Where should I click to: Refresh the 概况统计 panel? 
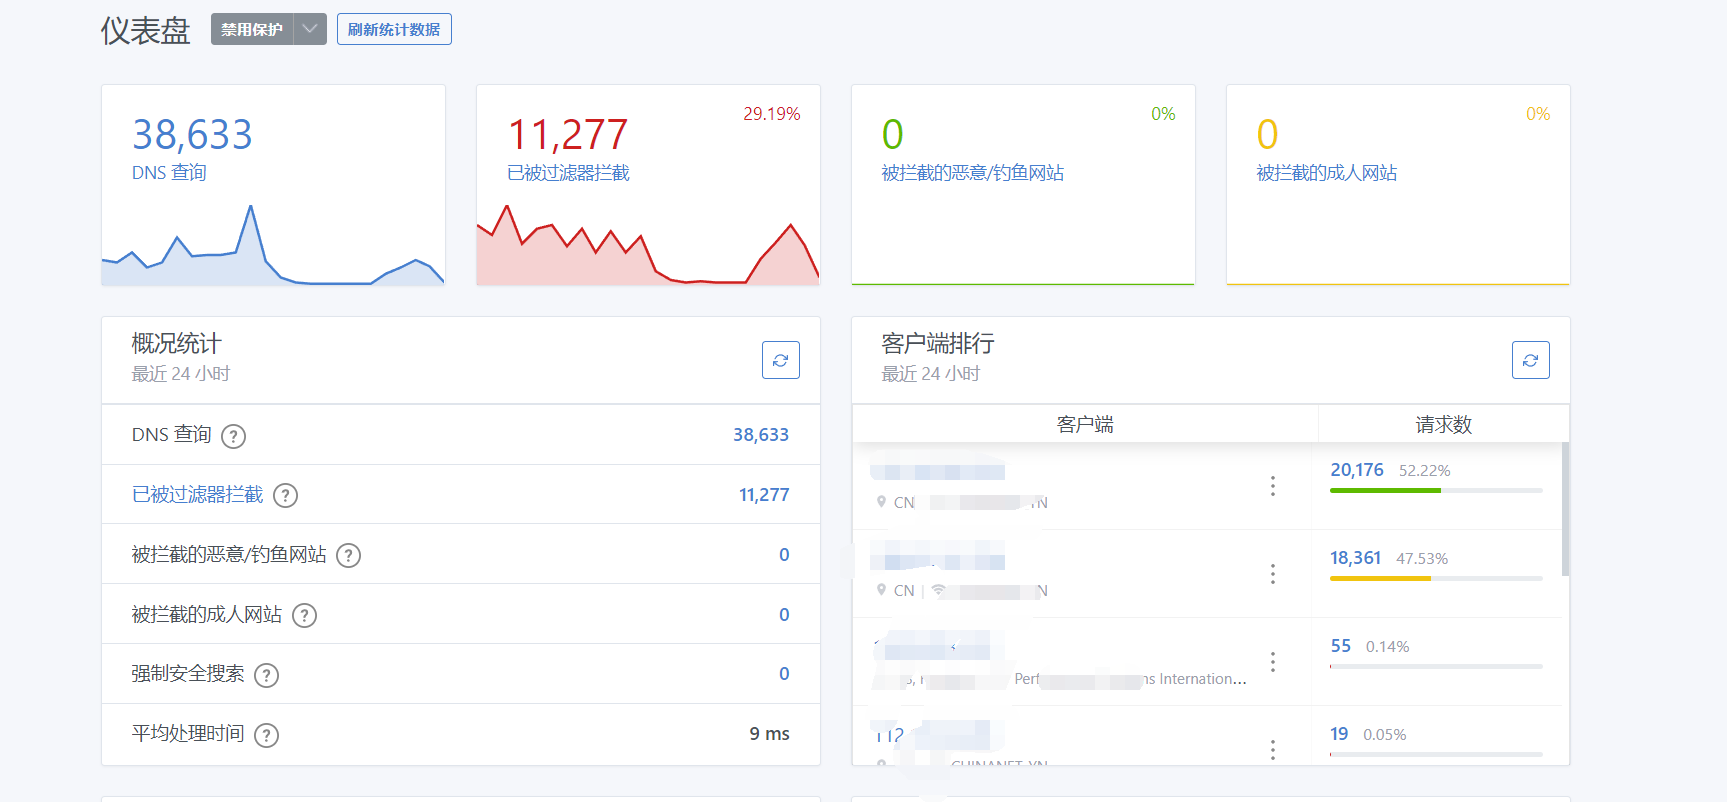(781, 360)
